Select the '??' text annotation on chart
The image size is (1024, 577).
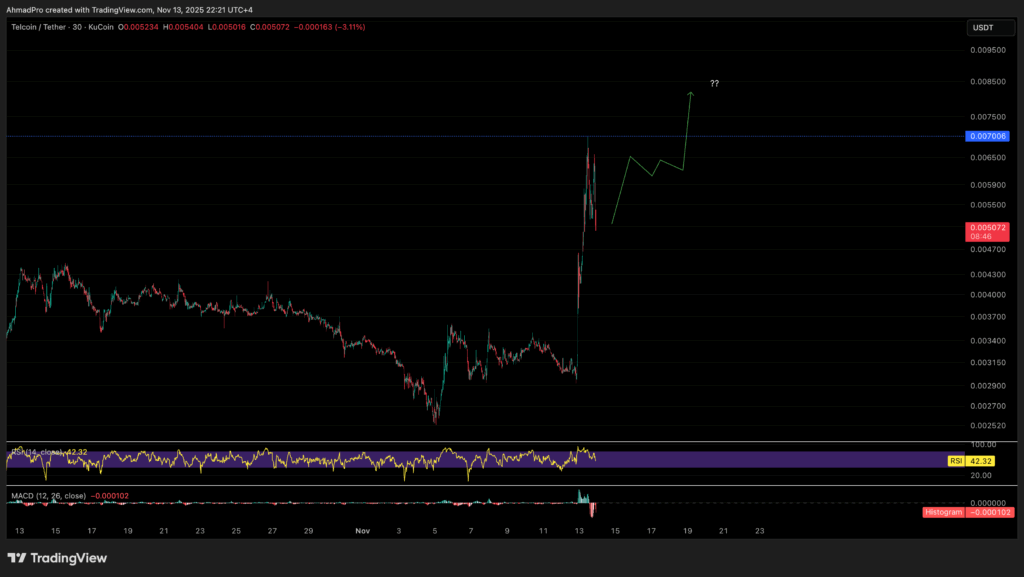(714, 83)
